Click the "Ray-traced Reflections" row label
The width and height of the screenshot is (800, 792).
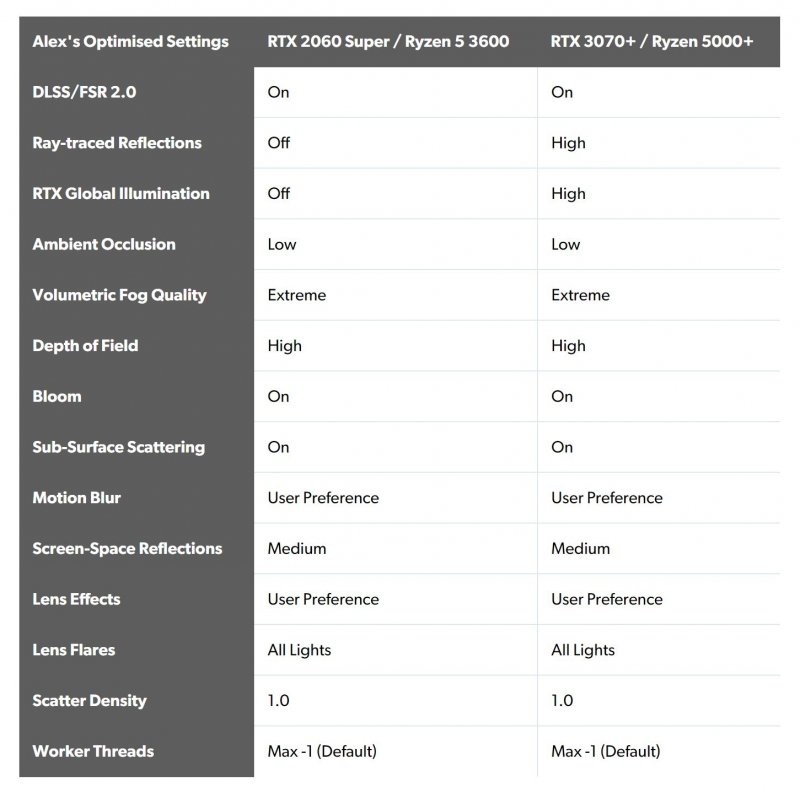(x=117, y=143)
